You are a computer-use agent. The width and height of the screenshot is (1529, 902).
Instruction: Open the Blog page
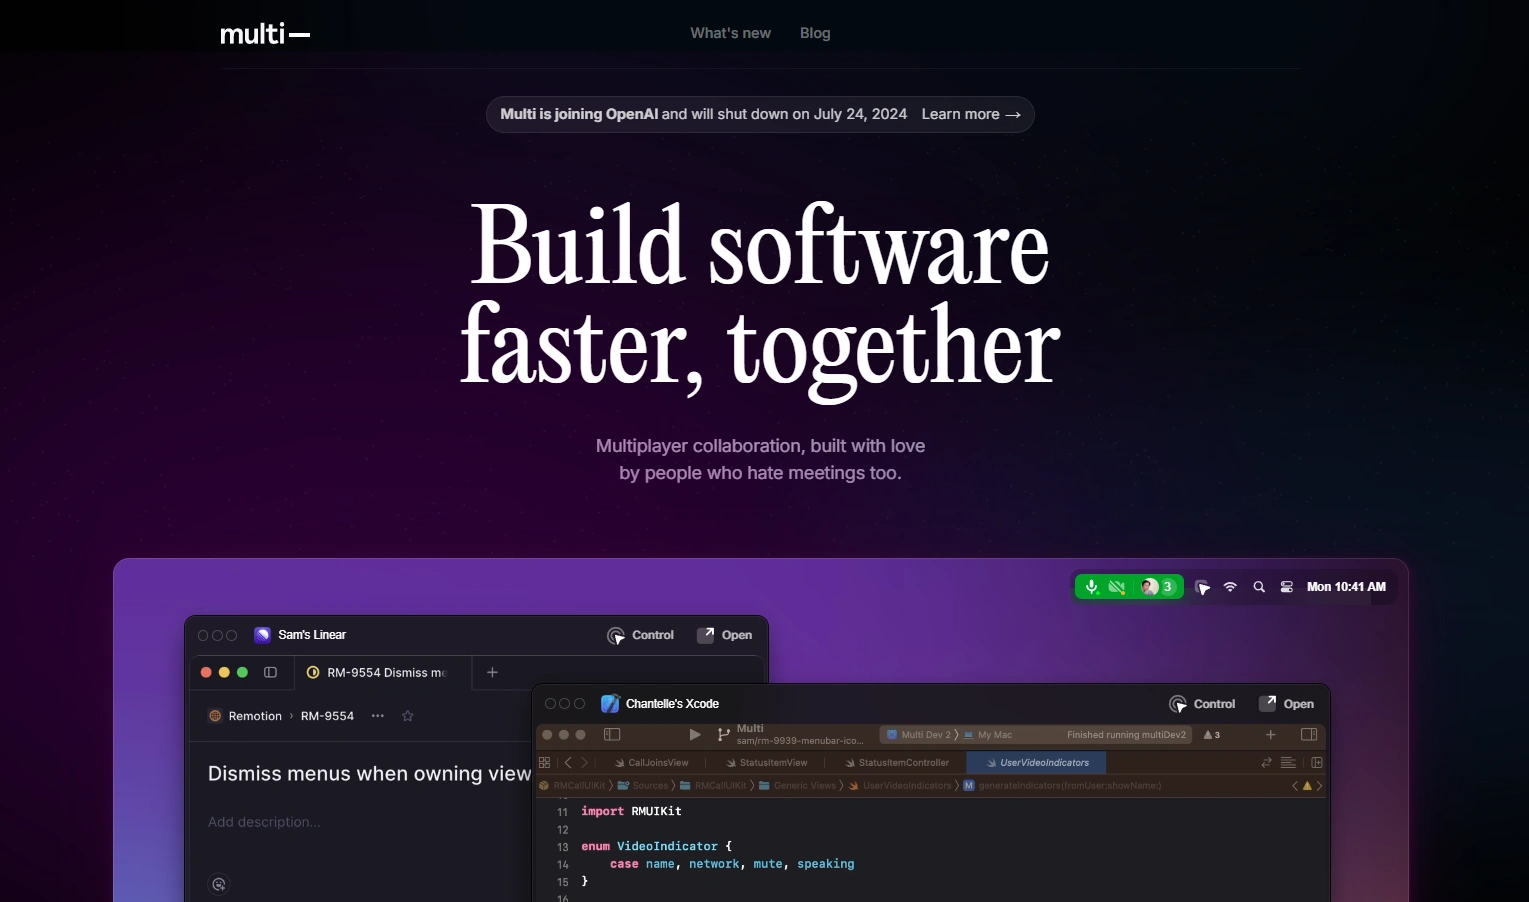click(815, 33)
